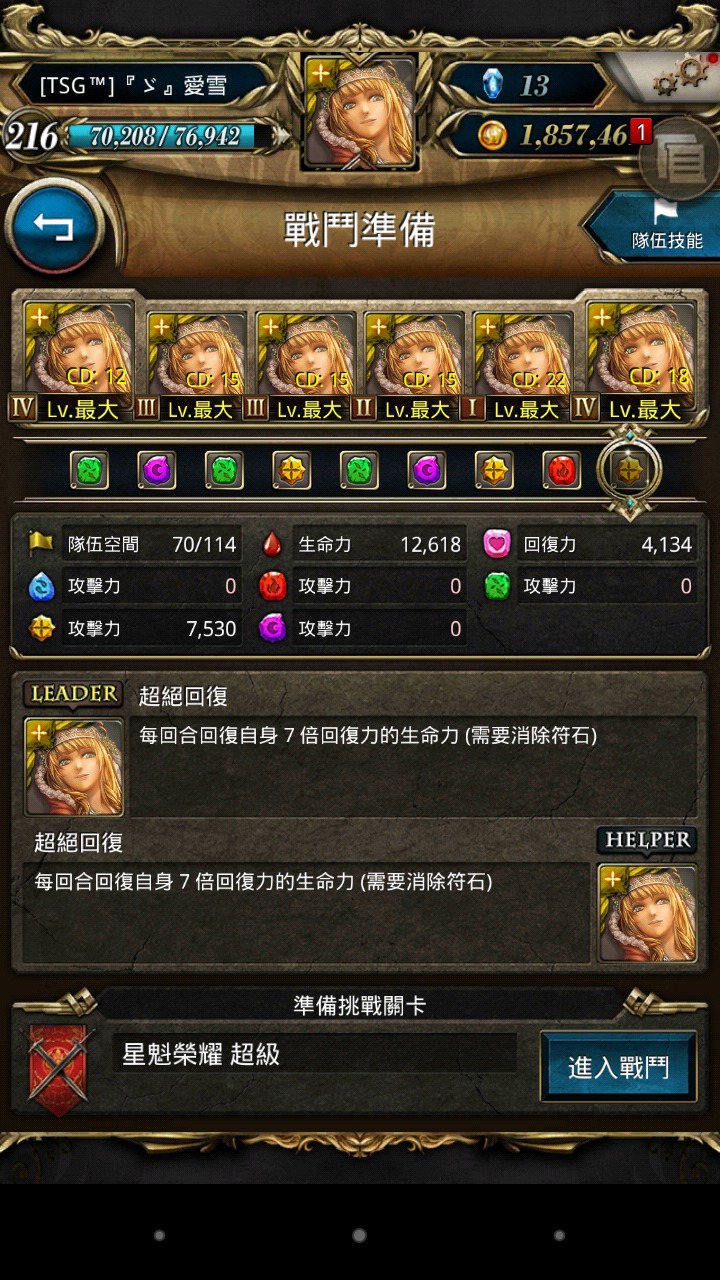
Task: Open the 隊伍技能 team skill flag
Action: [656, 226]
